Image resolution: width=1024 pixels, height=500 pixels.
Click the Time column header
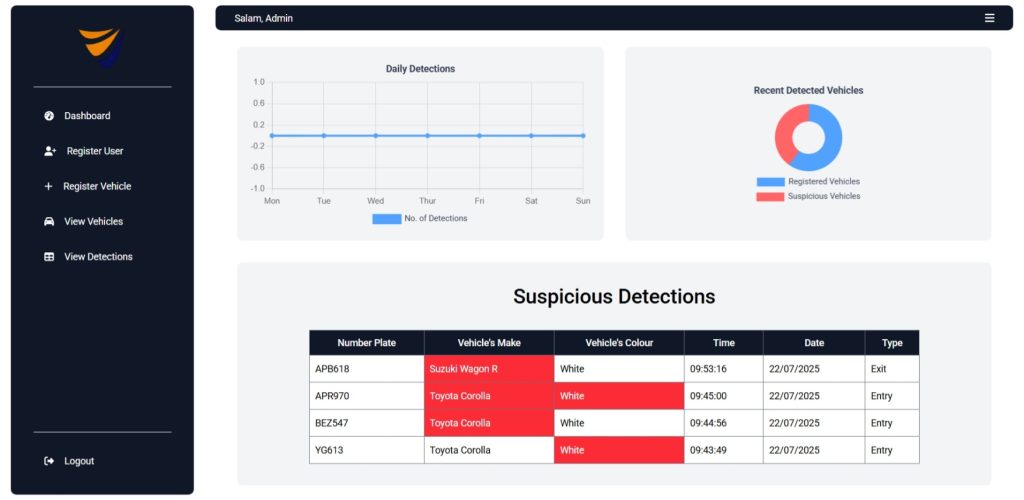pos(723,343)
